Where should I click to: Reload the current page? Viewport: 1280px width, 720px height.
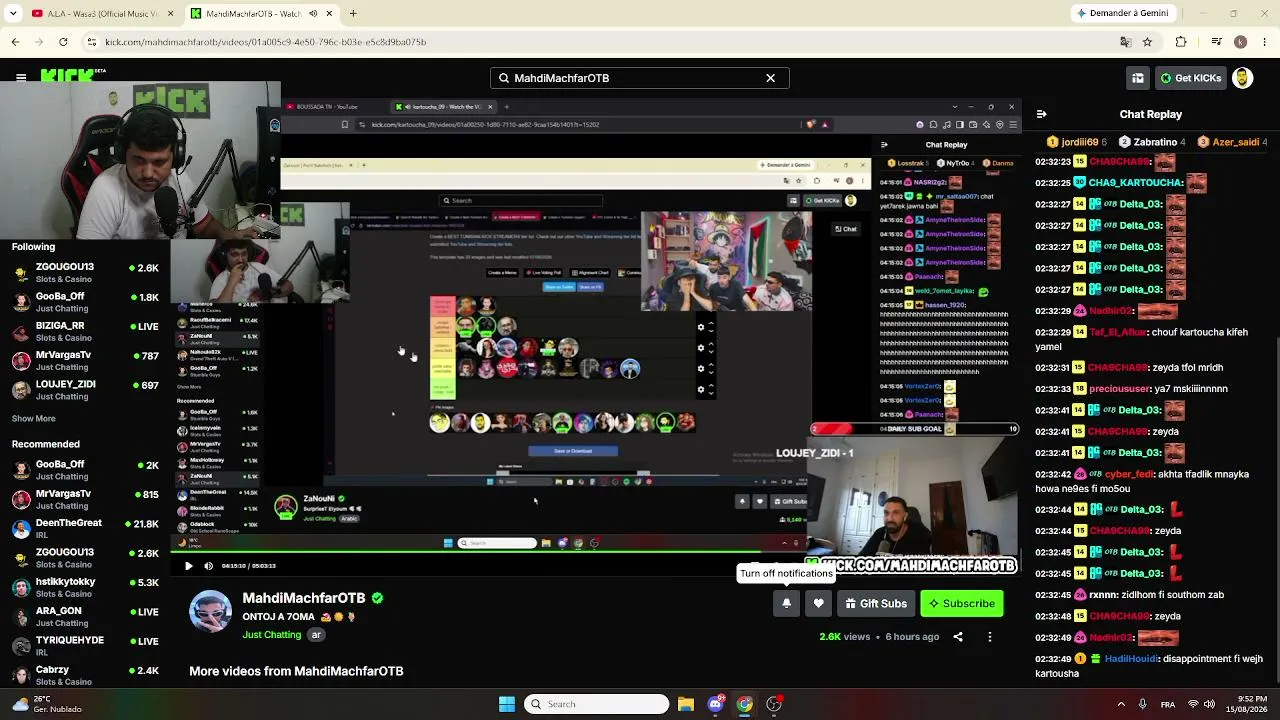(63, 42)
